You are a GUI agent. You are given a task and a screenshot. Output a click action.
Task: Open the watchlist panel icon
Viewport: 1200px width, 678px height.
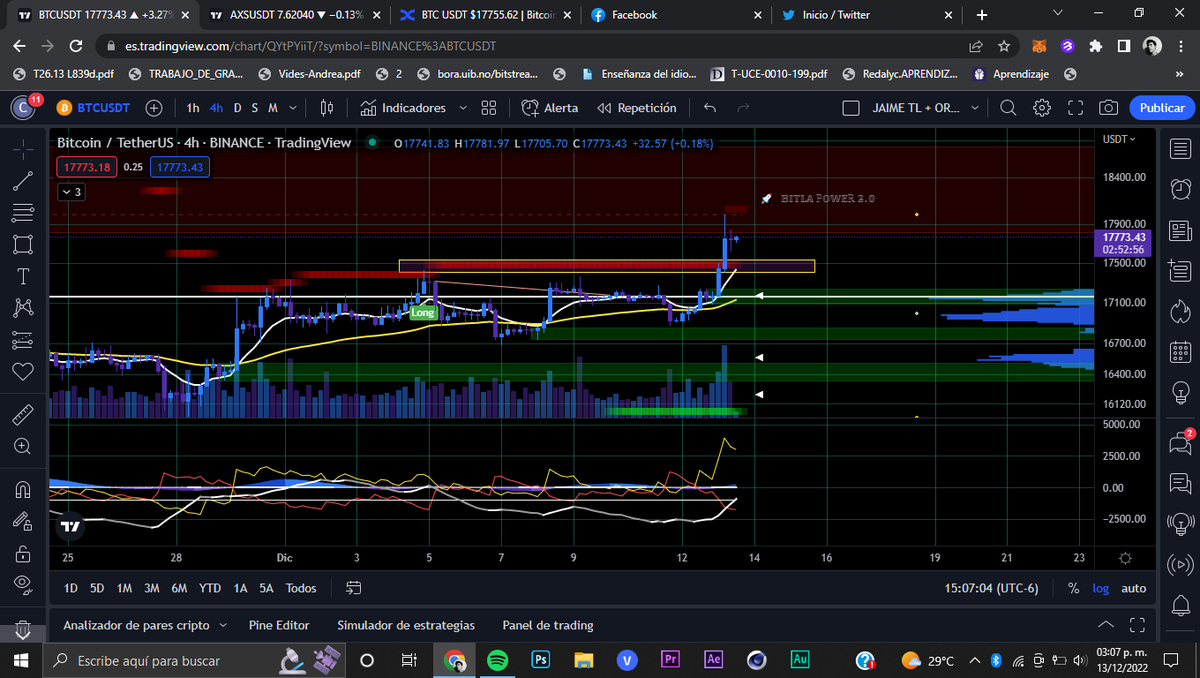pyautogui.click(x=1180, y=150)
